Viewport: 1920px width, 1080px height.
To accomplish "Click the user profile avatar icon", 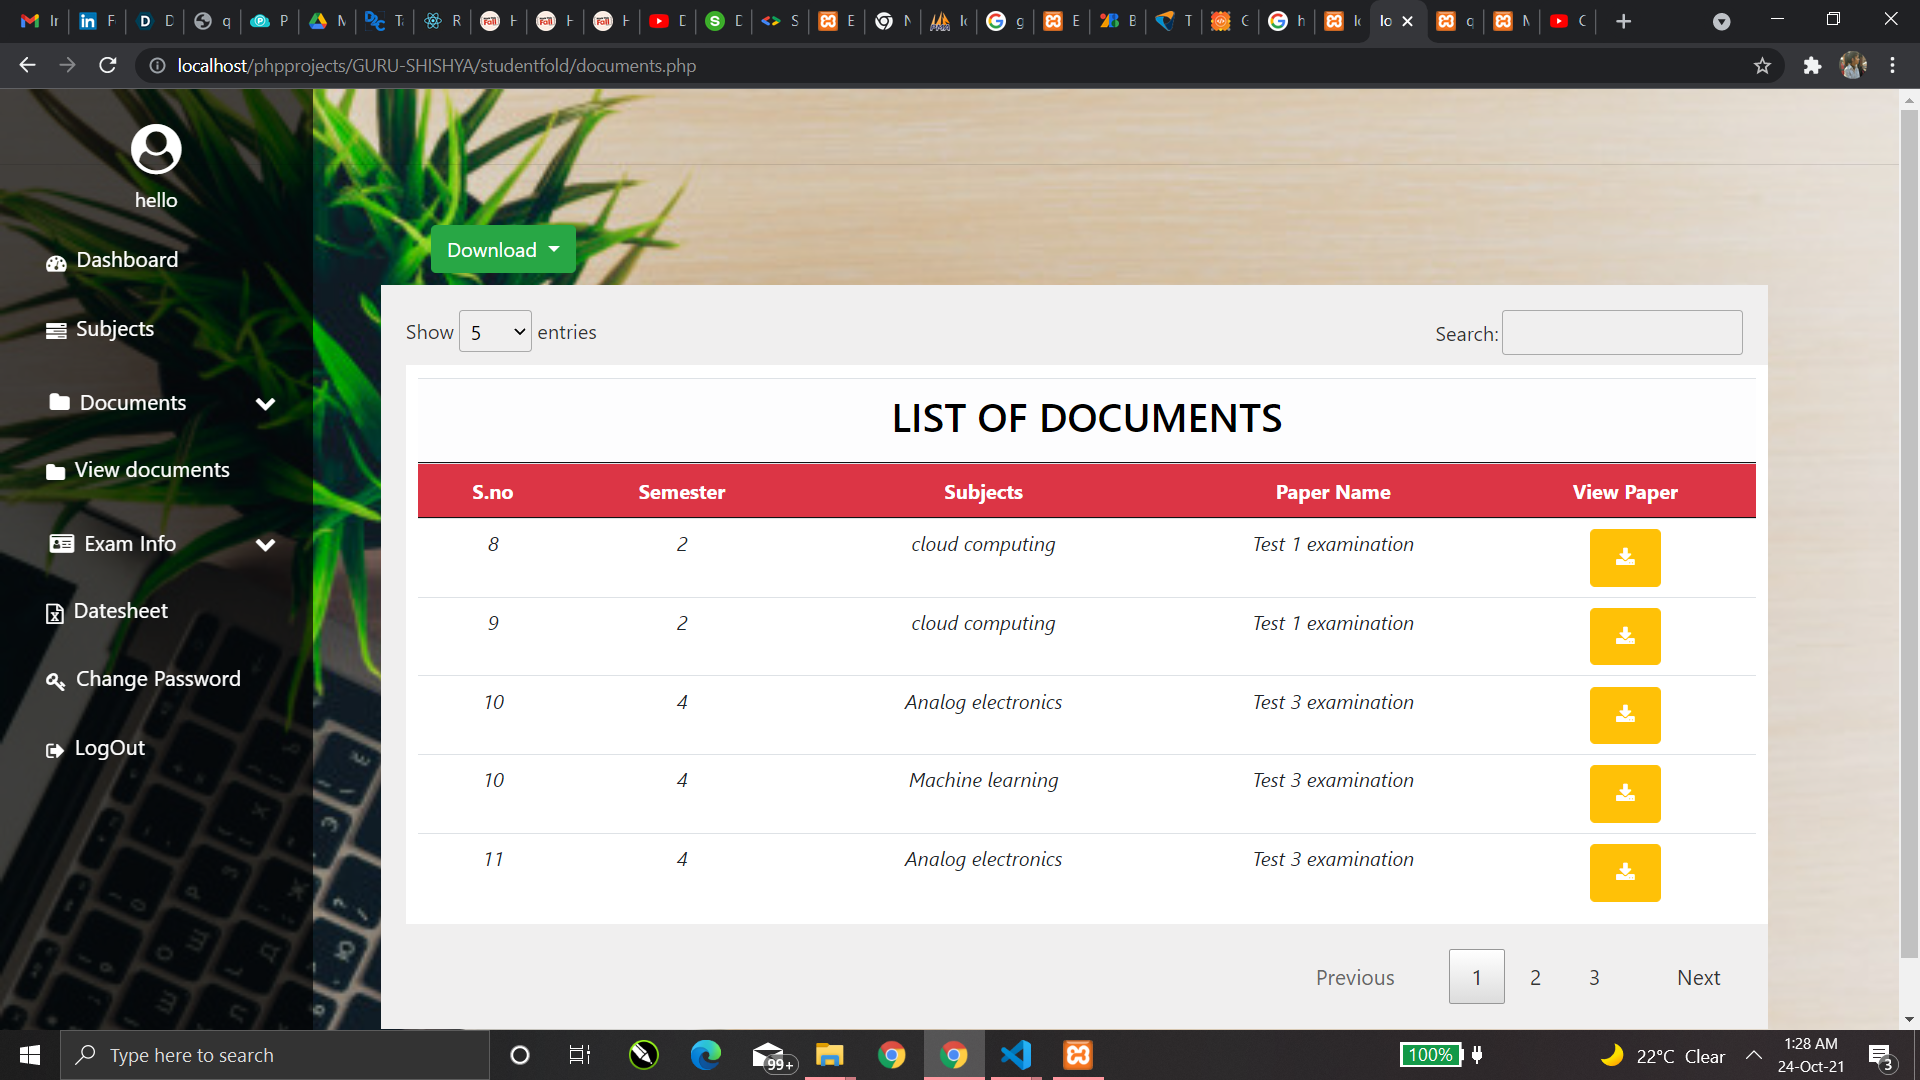I will click(156, 150).
